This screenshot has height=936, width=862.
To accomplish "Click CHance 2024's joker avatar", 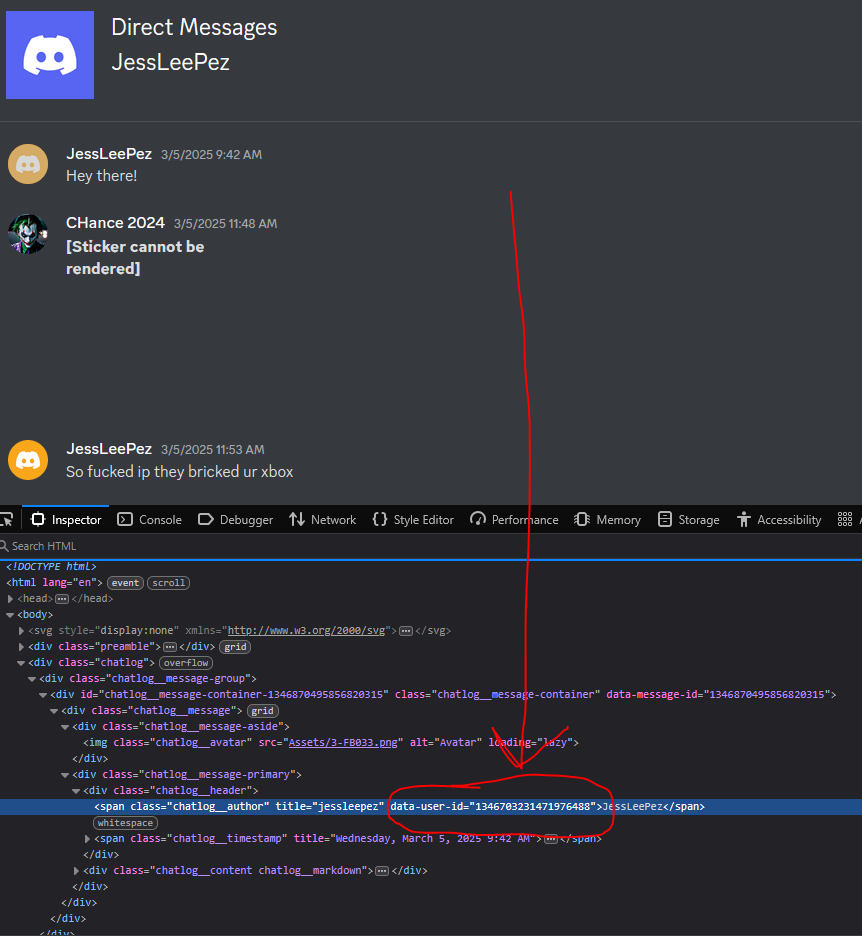I will point(28,233).
